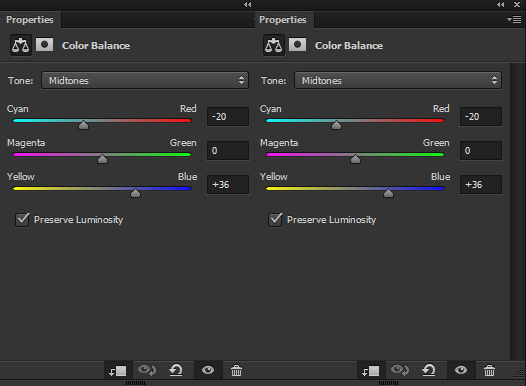Screen dimensions: 526x386
Task: Reset adjustment defaults in left panel
Action: click(176, 370)
